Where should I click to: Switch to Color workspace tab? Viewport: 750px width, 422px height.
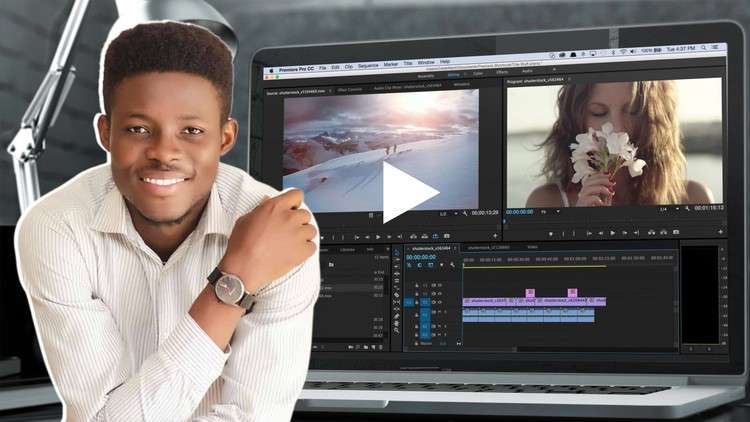(478, 73)
